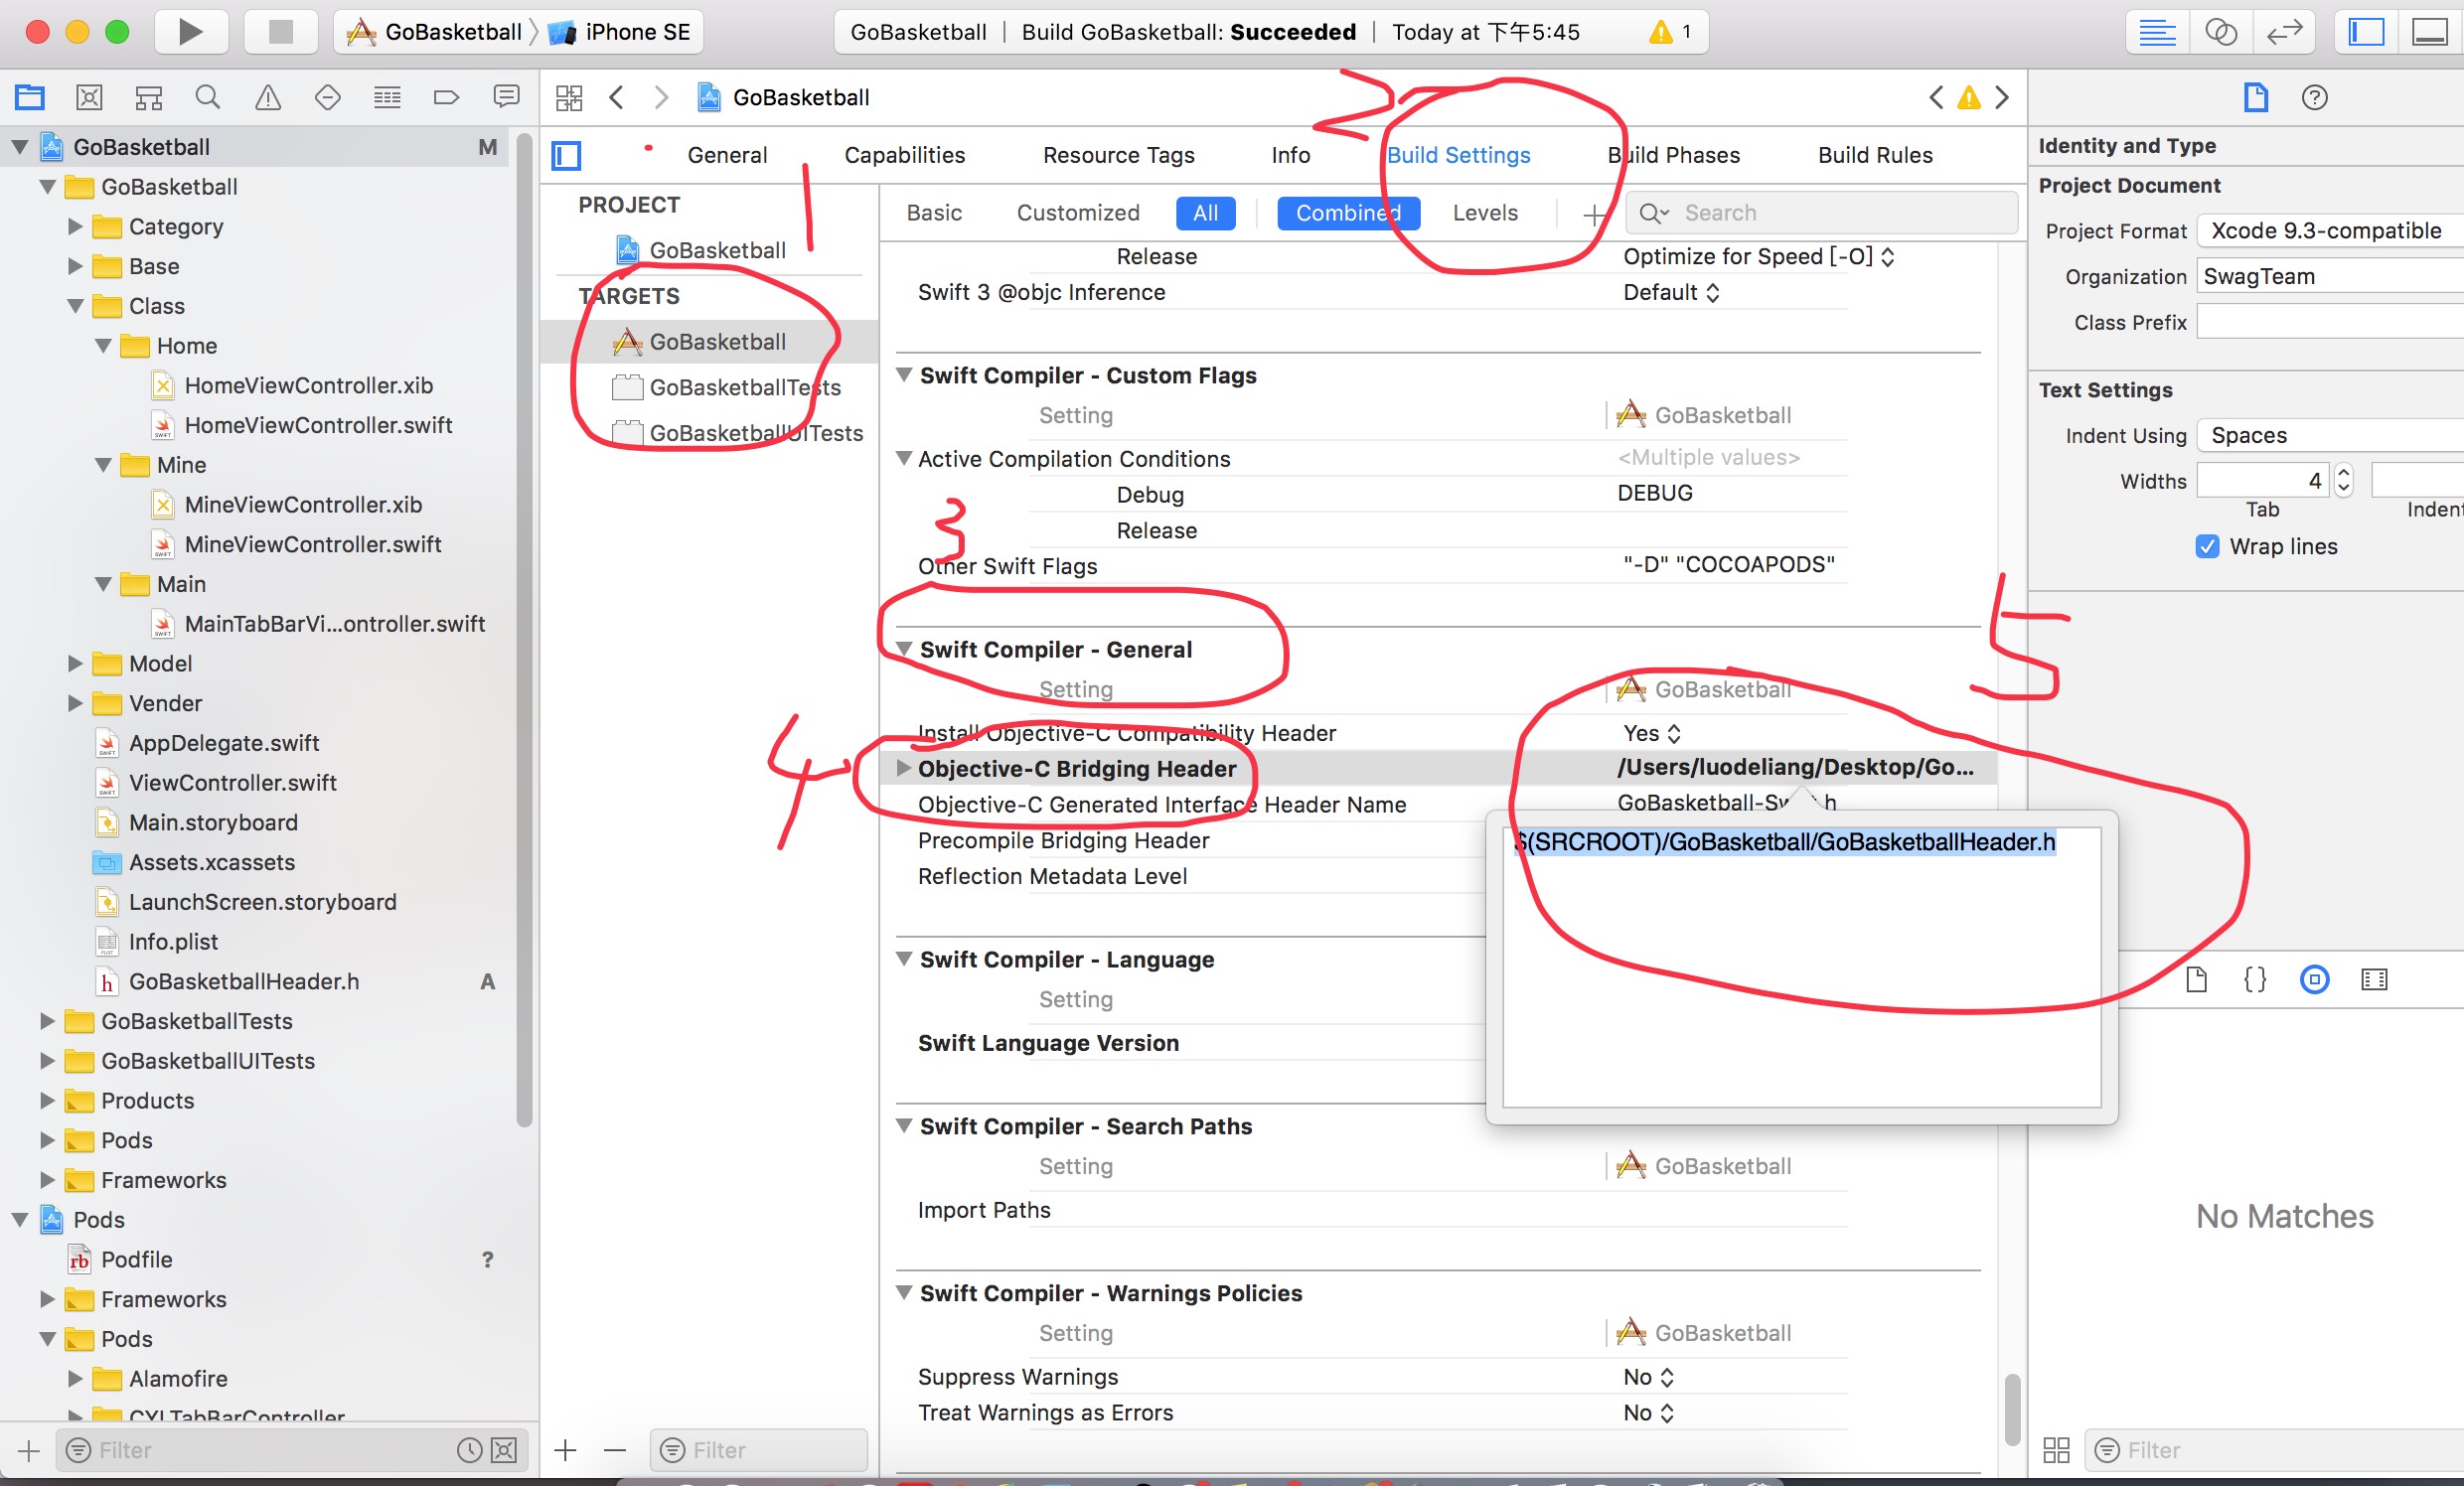Select the All settings filter
The image size is (2464, 1486).
click(x=1205, y=212)
